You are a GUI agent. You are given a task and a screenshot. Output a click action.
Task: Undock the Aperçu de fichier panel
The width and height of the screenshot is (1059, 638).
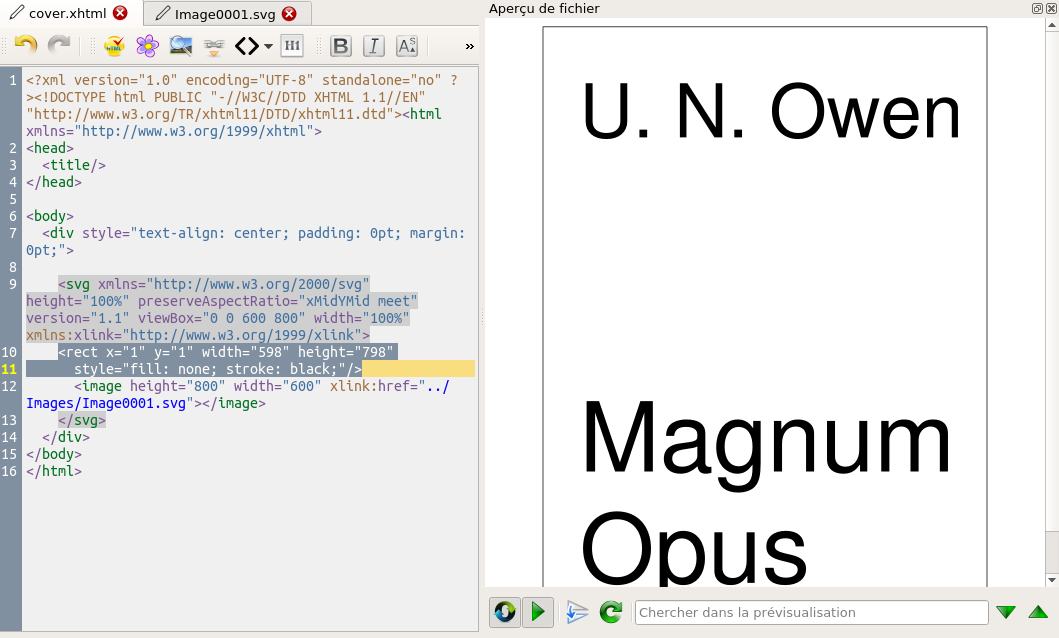click(x=1037, y=9)
